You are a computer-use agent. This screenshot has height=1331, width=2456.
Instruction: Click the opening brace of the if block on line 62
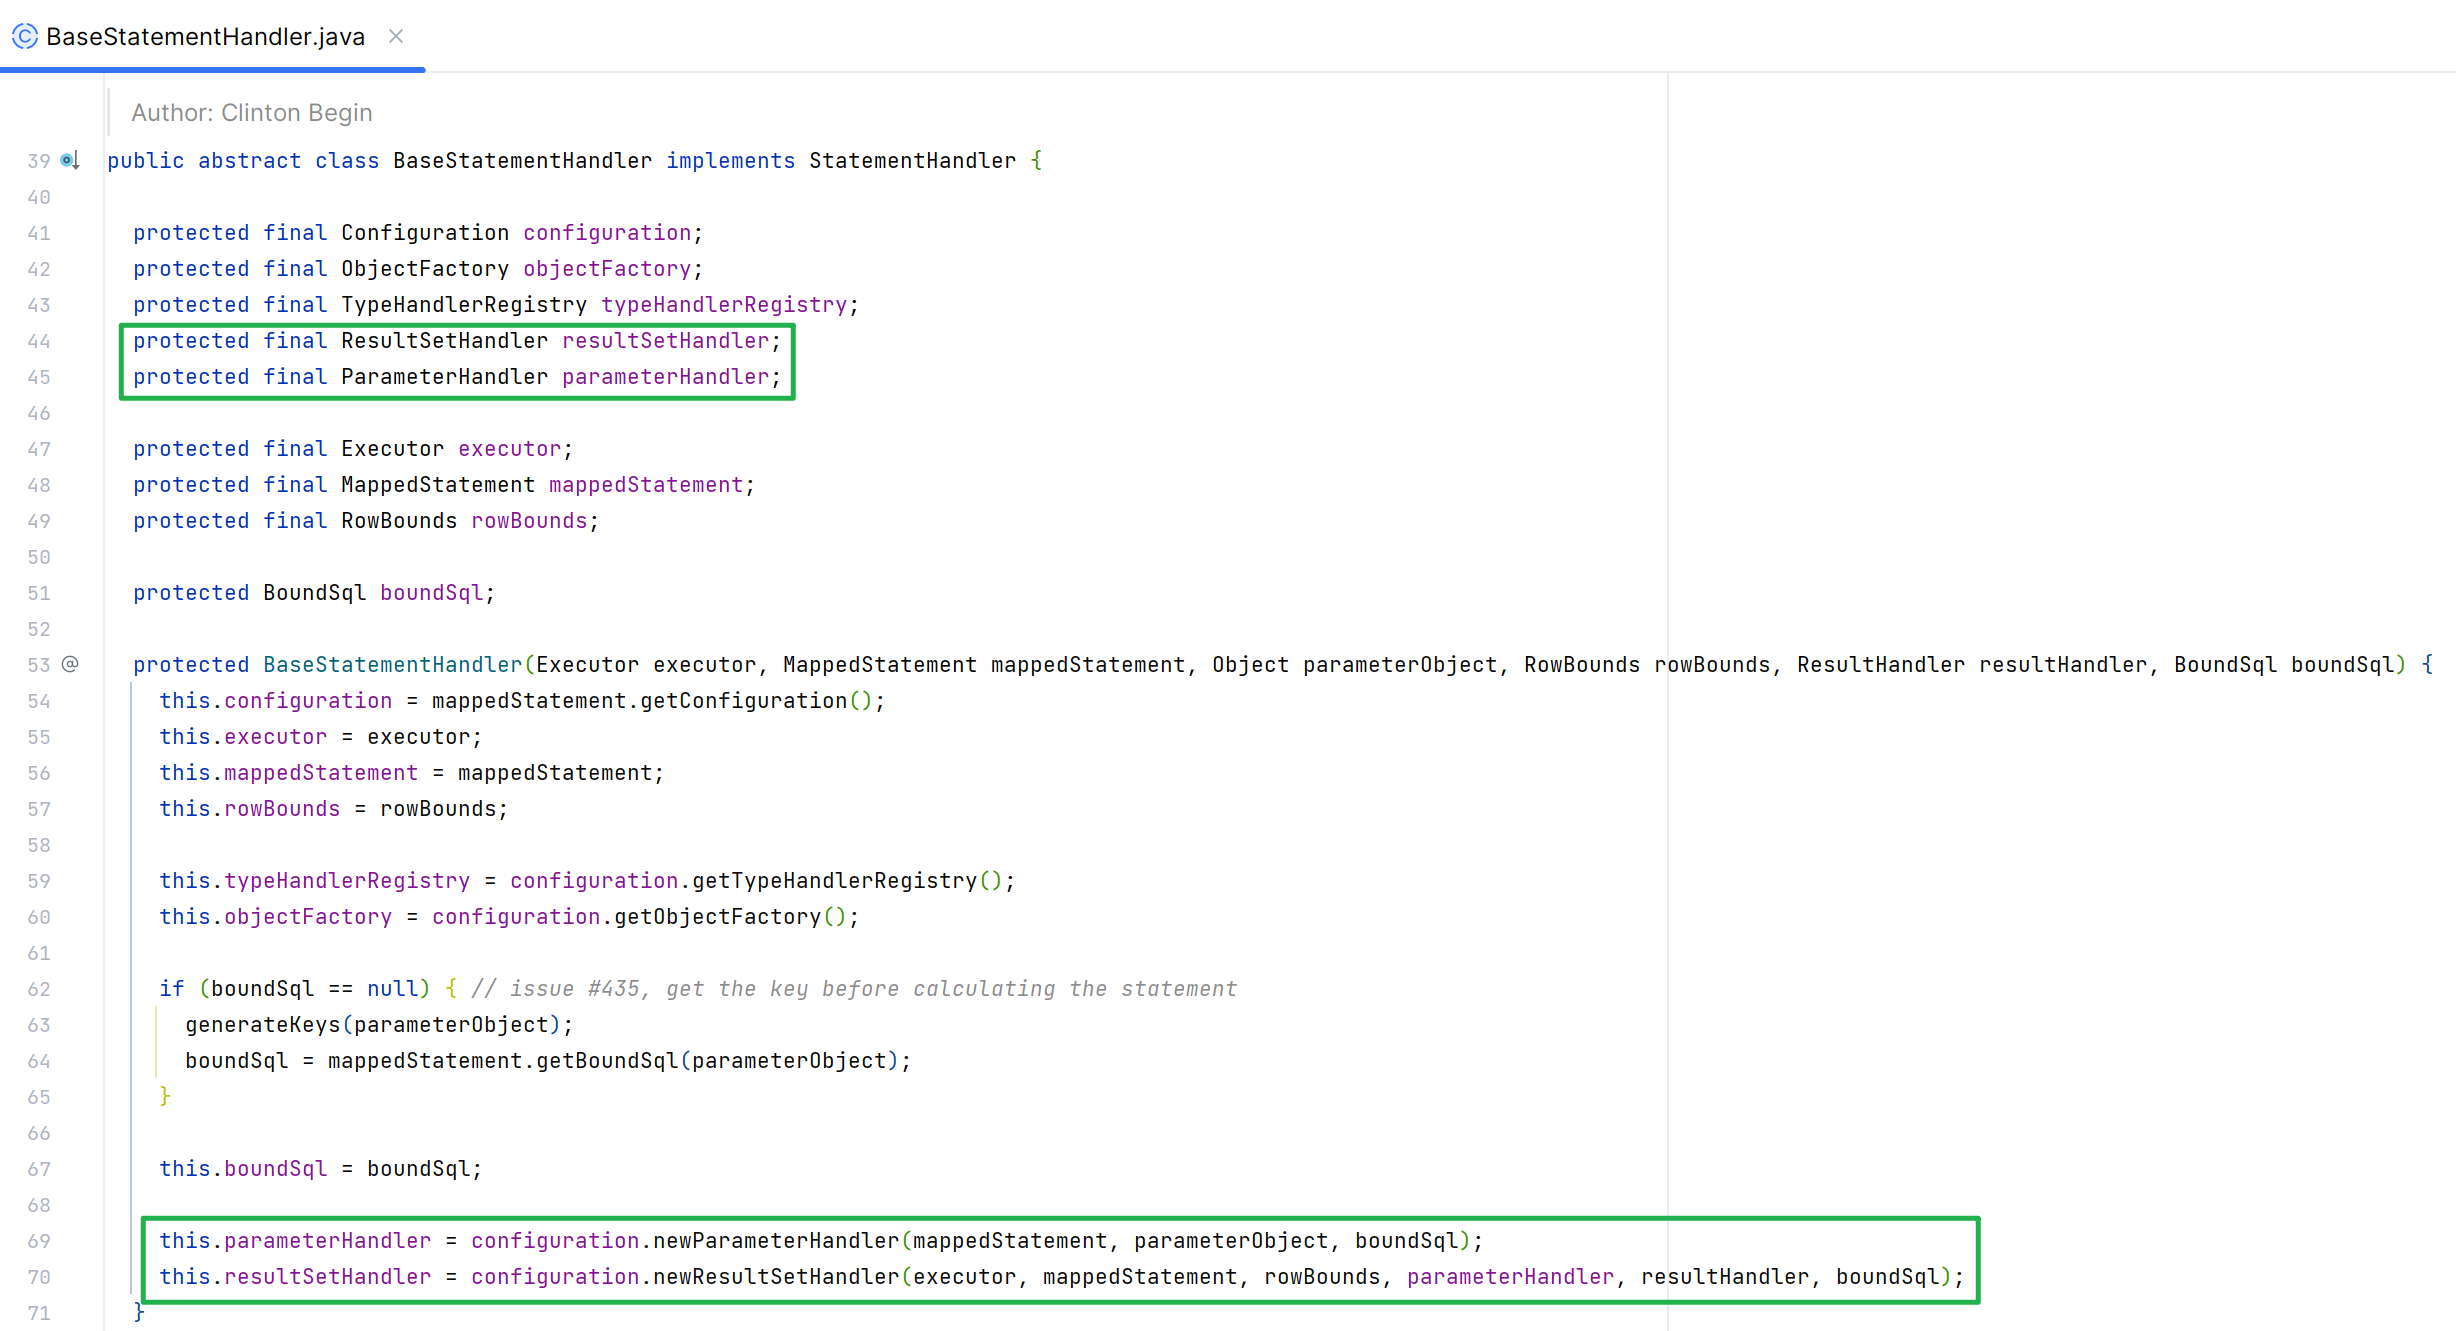(x=451, y=989)
